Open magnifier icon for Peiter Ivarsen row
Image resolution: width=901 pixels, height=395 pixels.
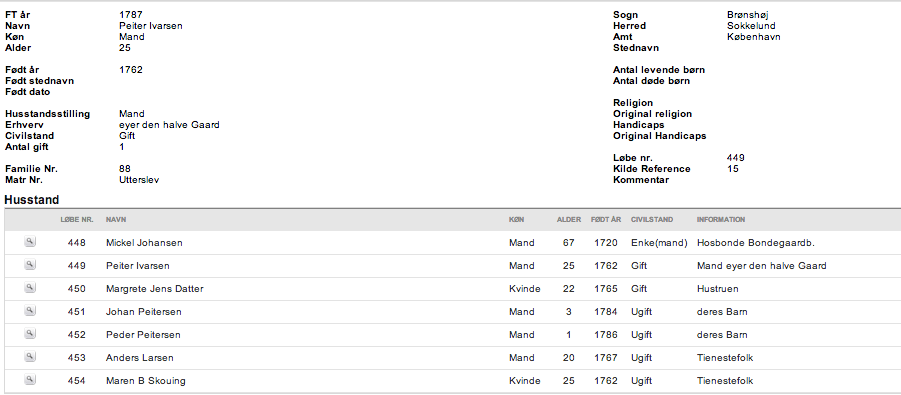30,265
